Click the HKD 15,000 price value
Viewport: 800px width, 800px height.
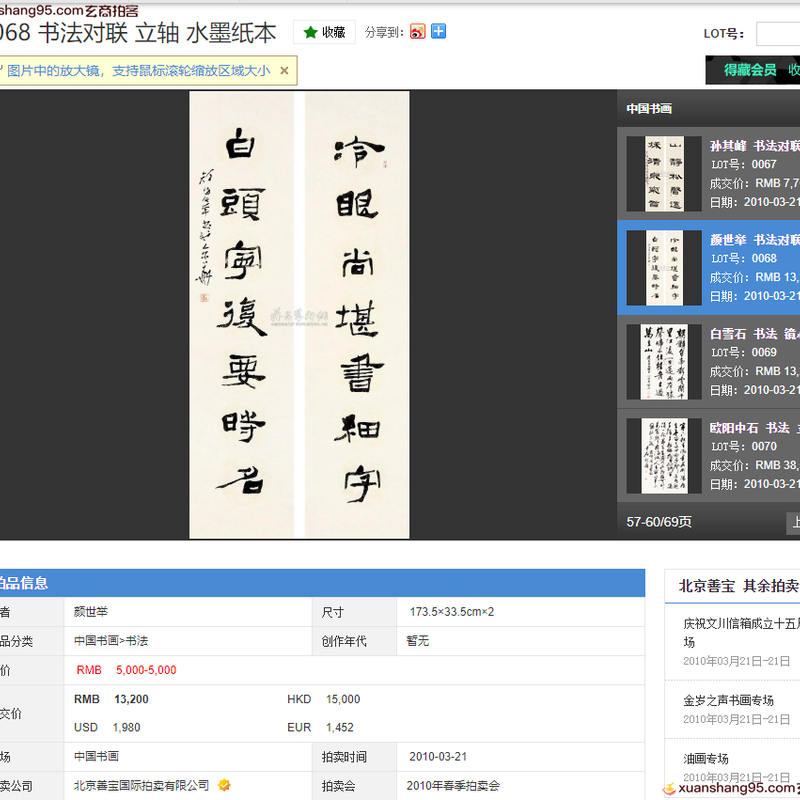[323, 699]
